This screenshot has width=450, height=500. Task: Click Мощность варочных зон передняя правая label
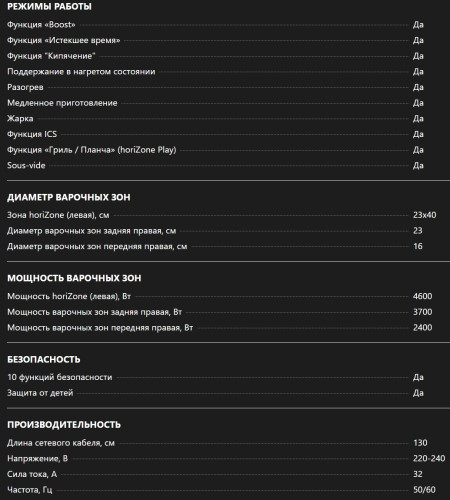[x=100, y=328]
